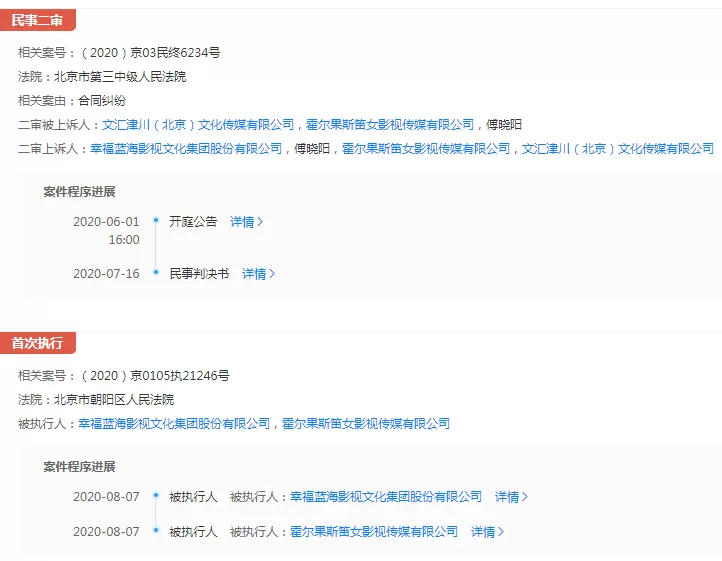Click 霍尔果斯笛女影视传媒有限公司 in 二审上诉人 line
Viewport: 722px width, 561px height.
pyautogui.click(x=425, y=149)
